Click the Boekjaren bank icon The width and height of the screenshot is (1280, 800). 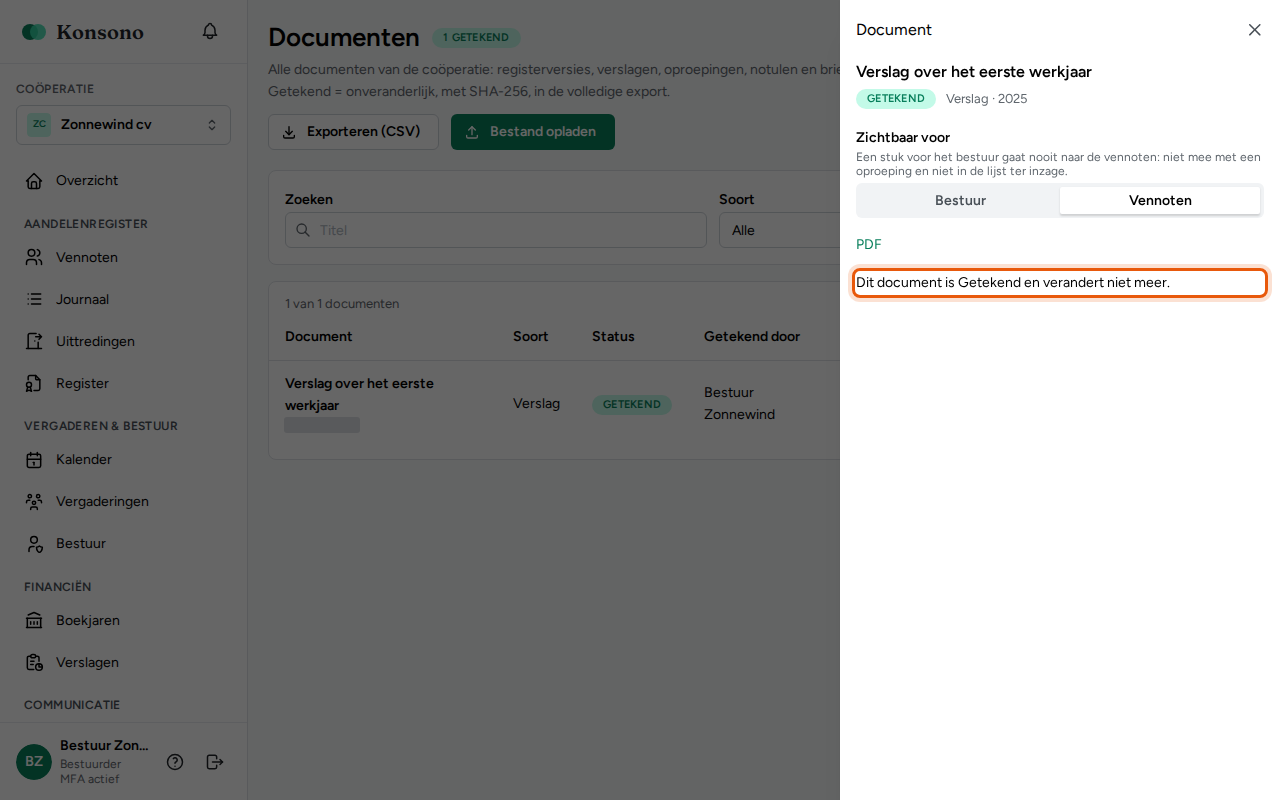pos(34,621)
